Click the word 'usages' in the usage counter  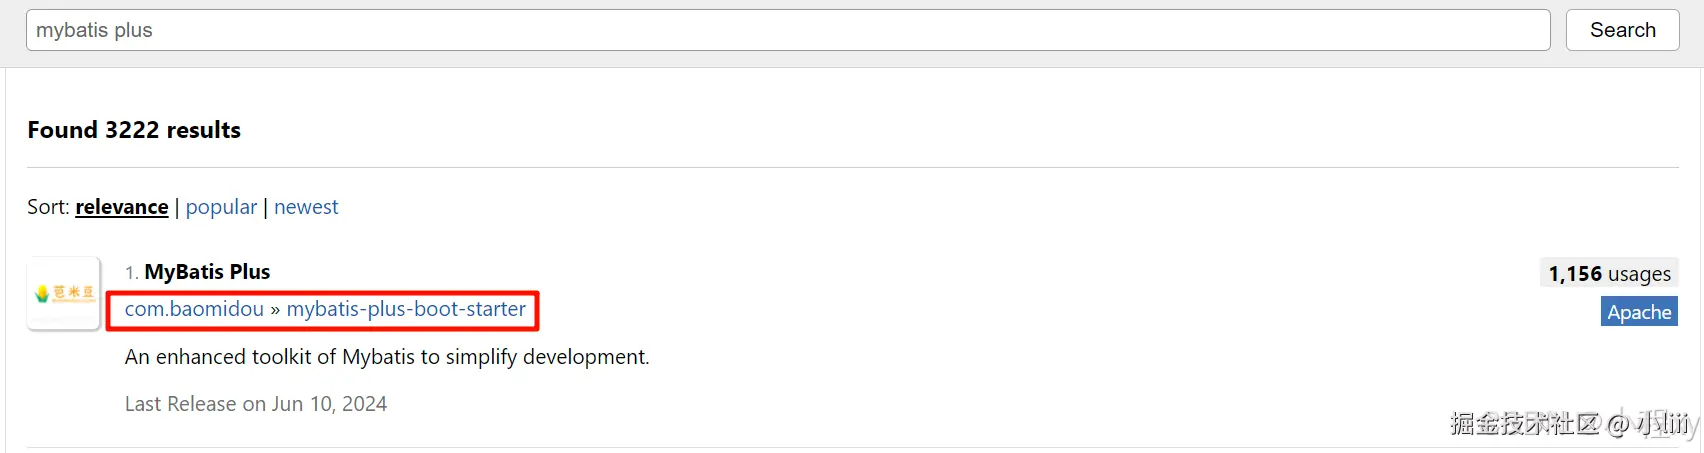point(1638,273)
